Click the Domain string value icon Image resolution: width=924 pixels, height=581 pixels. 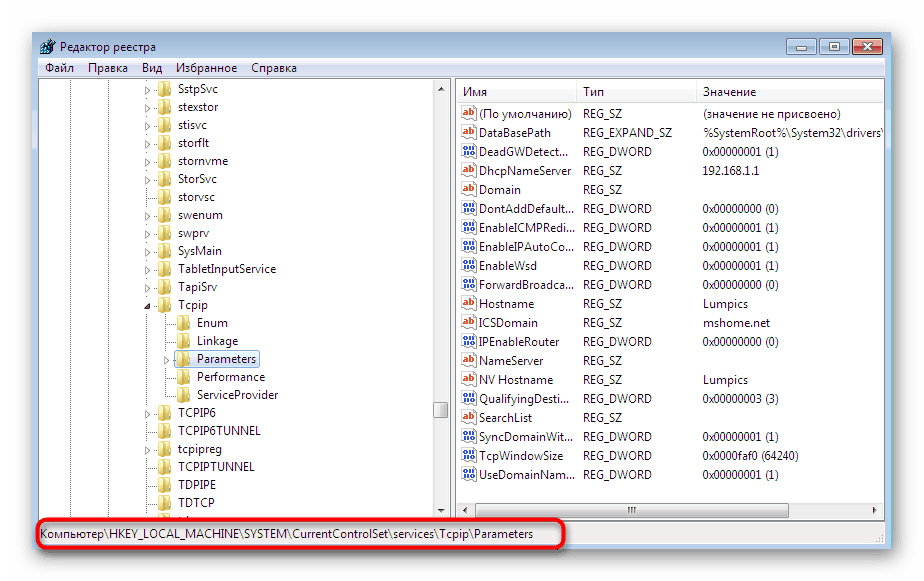click(x=468, y=189)
